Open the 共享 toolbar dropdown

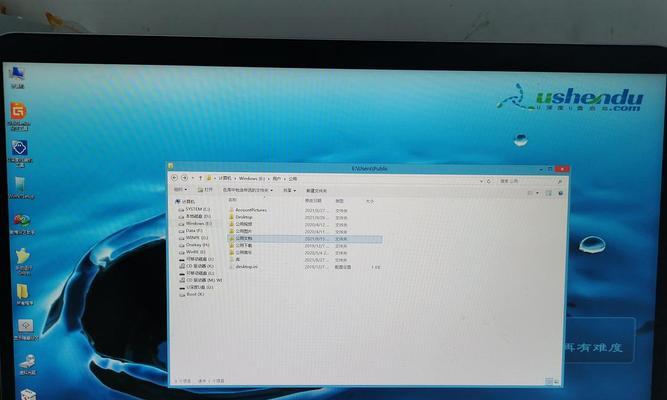coord(289,191)
